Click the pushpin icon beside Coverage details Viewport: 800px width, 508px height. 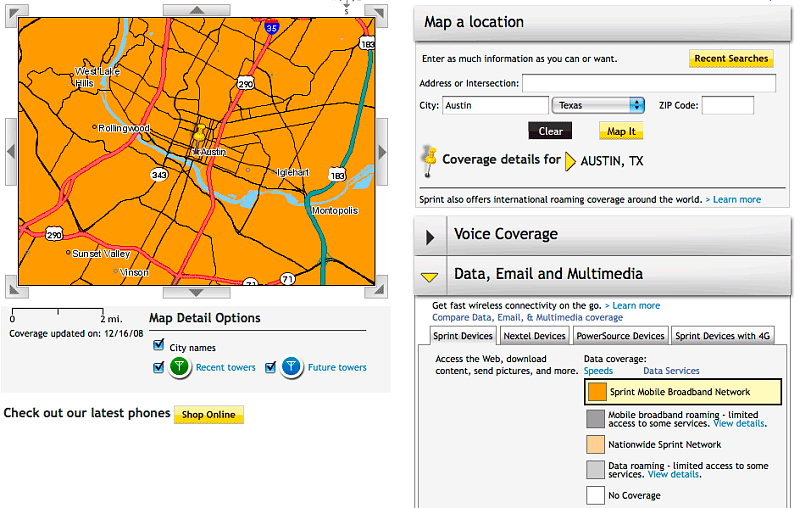(x=430, y=161)
